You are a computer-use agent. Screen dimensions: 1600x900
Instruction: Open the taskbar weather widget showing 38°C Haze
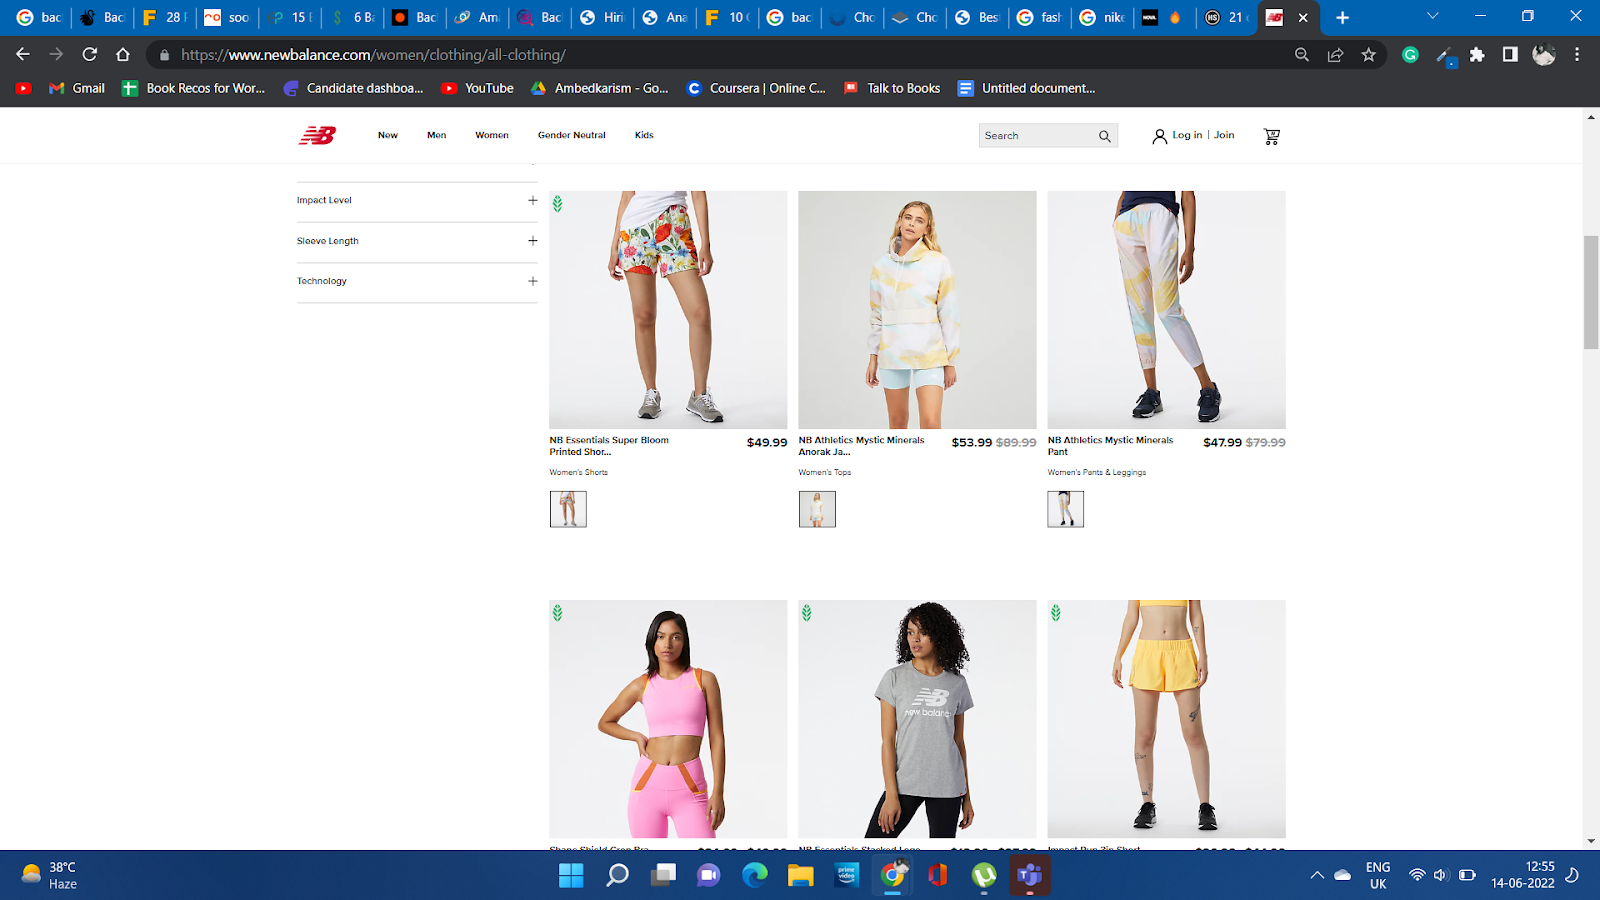pos(50,875)
